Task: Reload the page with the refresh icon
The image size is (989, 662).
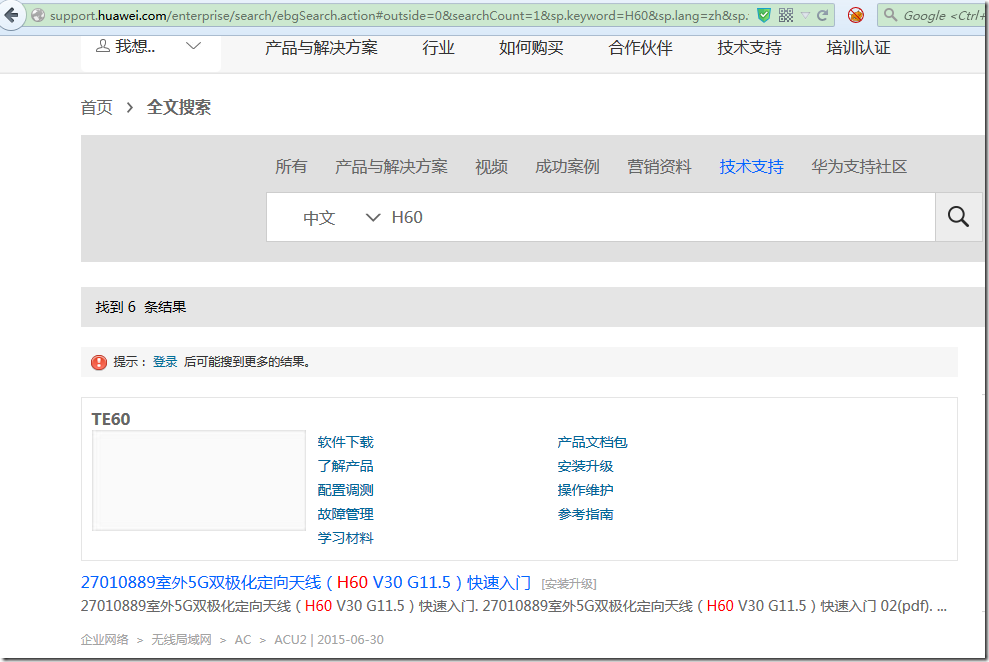Action: click(x=822, y=15)
